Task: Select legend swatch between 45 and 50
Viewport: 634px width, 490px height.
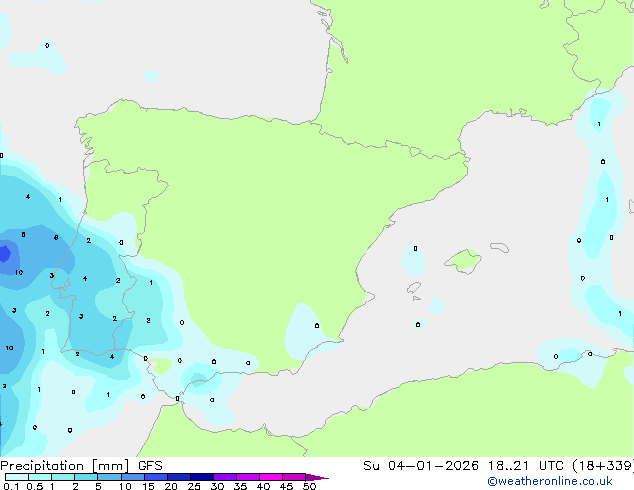Action: [294, 477]
